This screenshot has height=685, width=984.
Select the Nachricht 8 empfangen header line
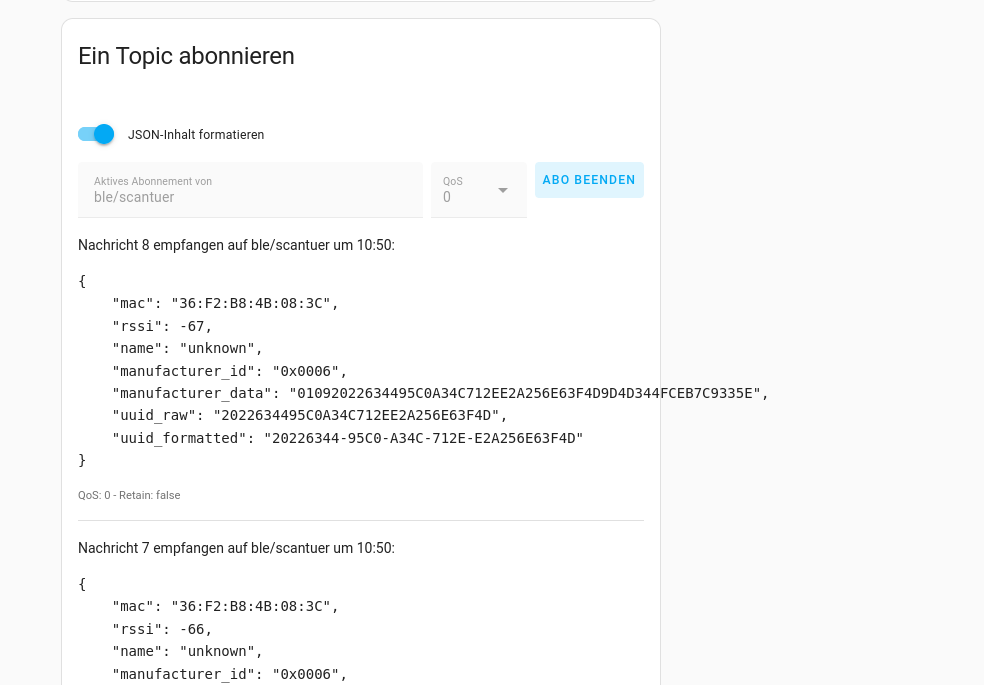coord(236,245)
